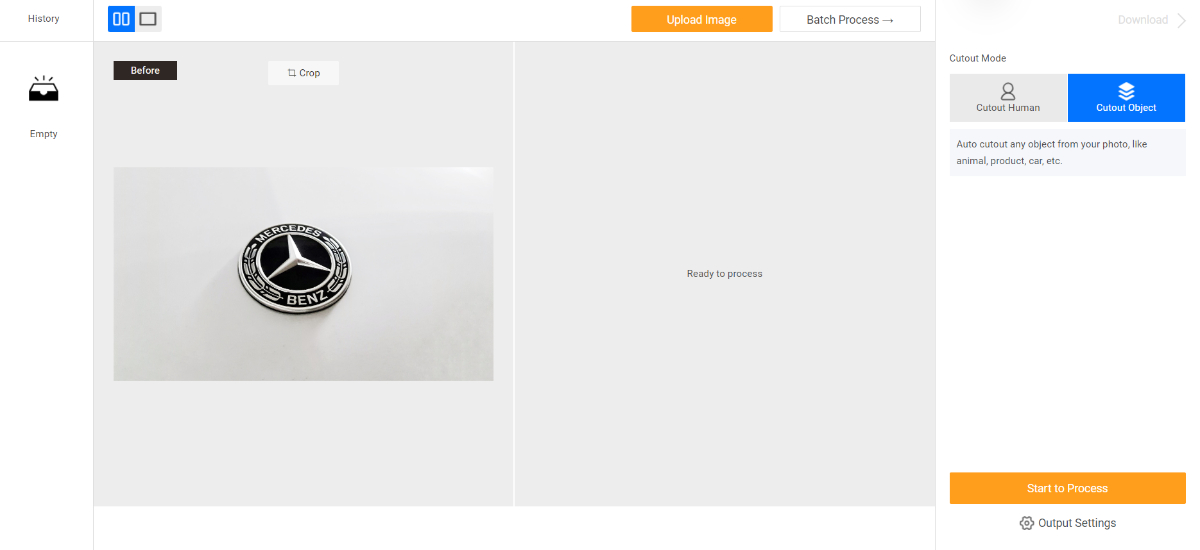This screenshot has height=550, width=1200.
Task: Select Cutout Object mode
Action: 1126,98
